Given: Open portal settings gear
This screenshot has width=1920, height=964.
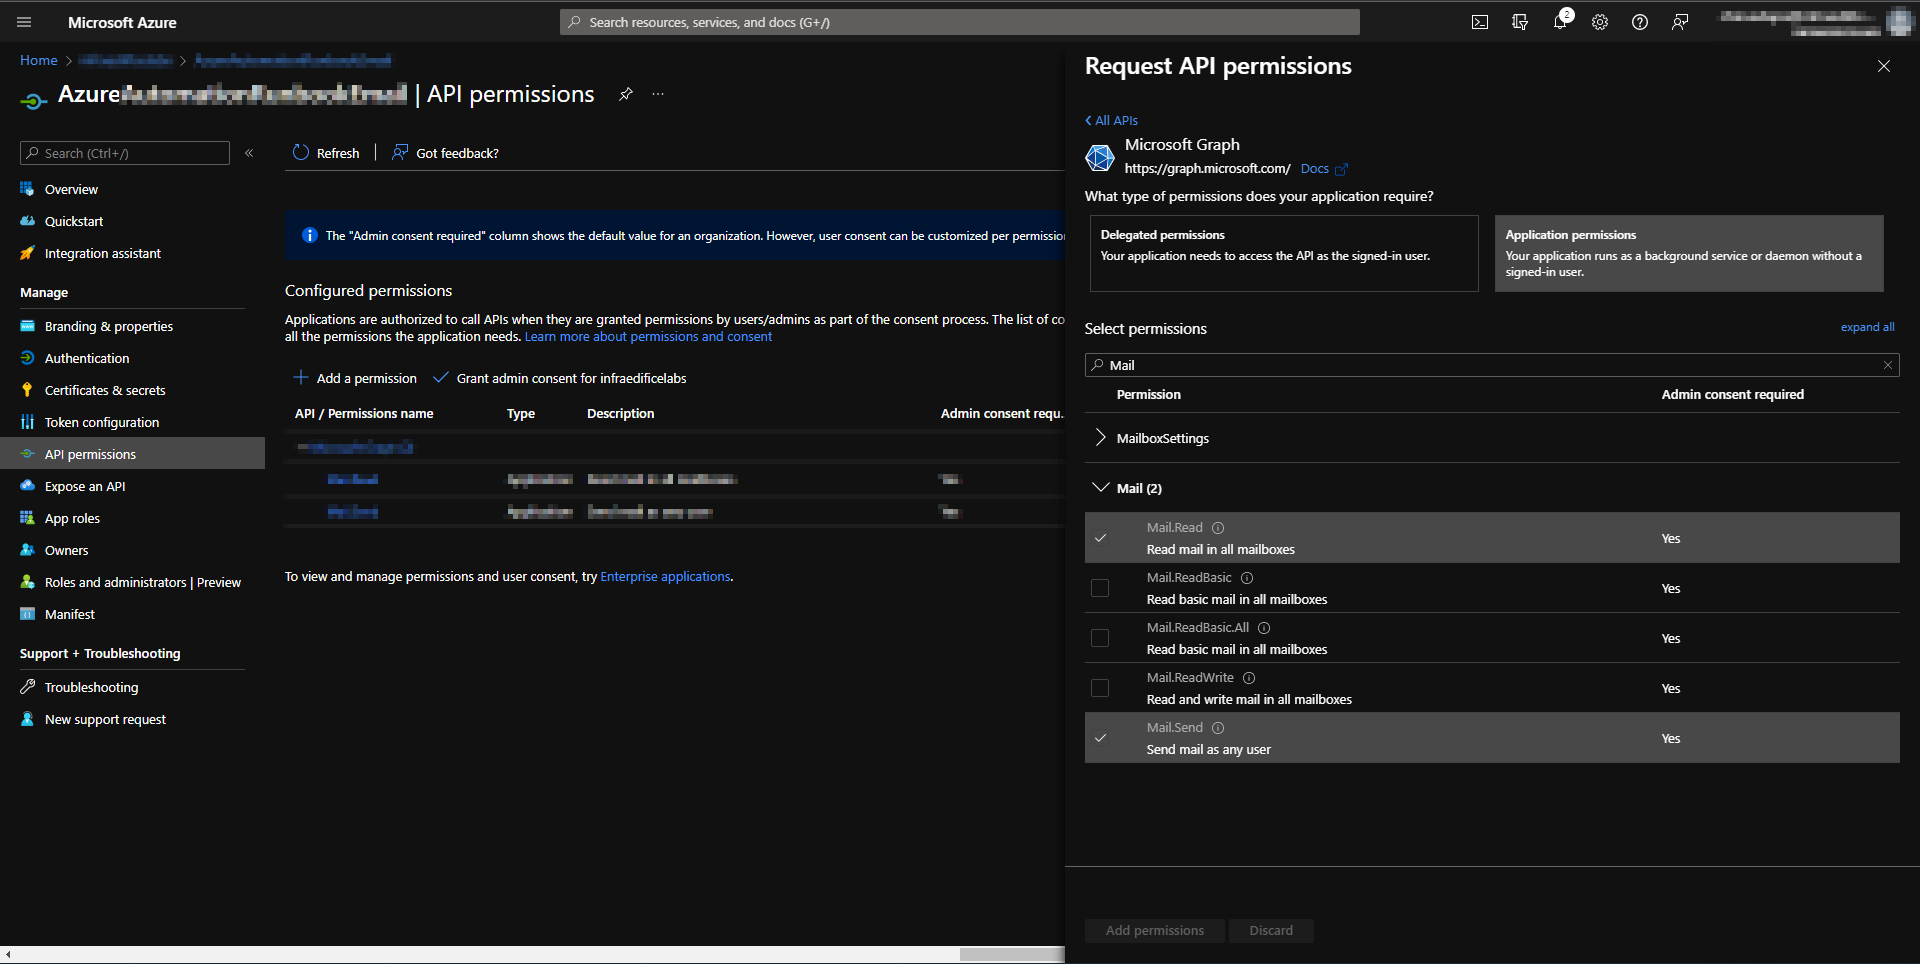Looking at the screenshot, I should click(1600, 22).
